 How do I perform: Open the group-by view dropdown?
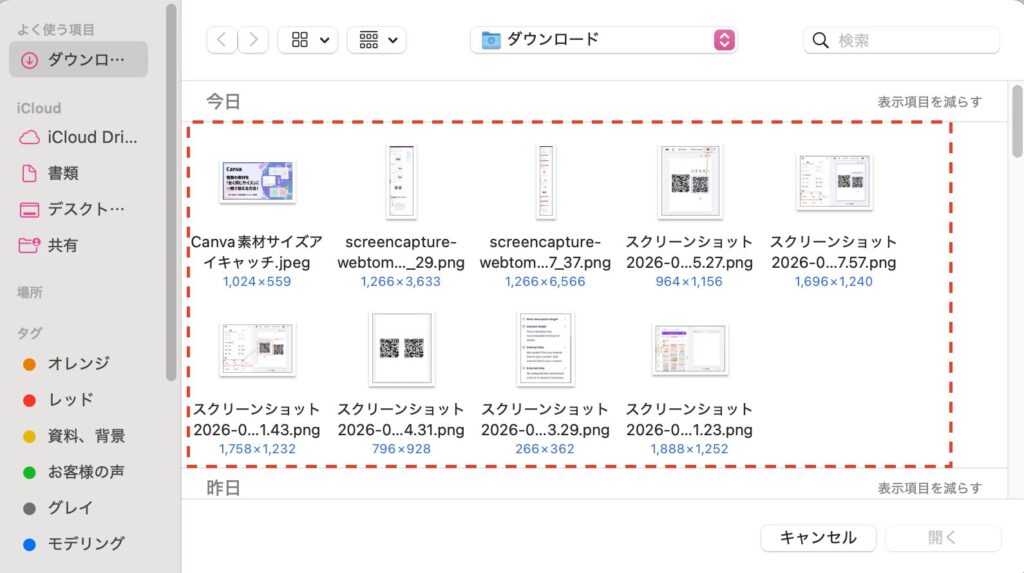[377, 40]
